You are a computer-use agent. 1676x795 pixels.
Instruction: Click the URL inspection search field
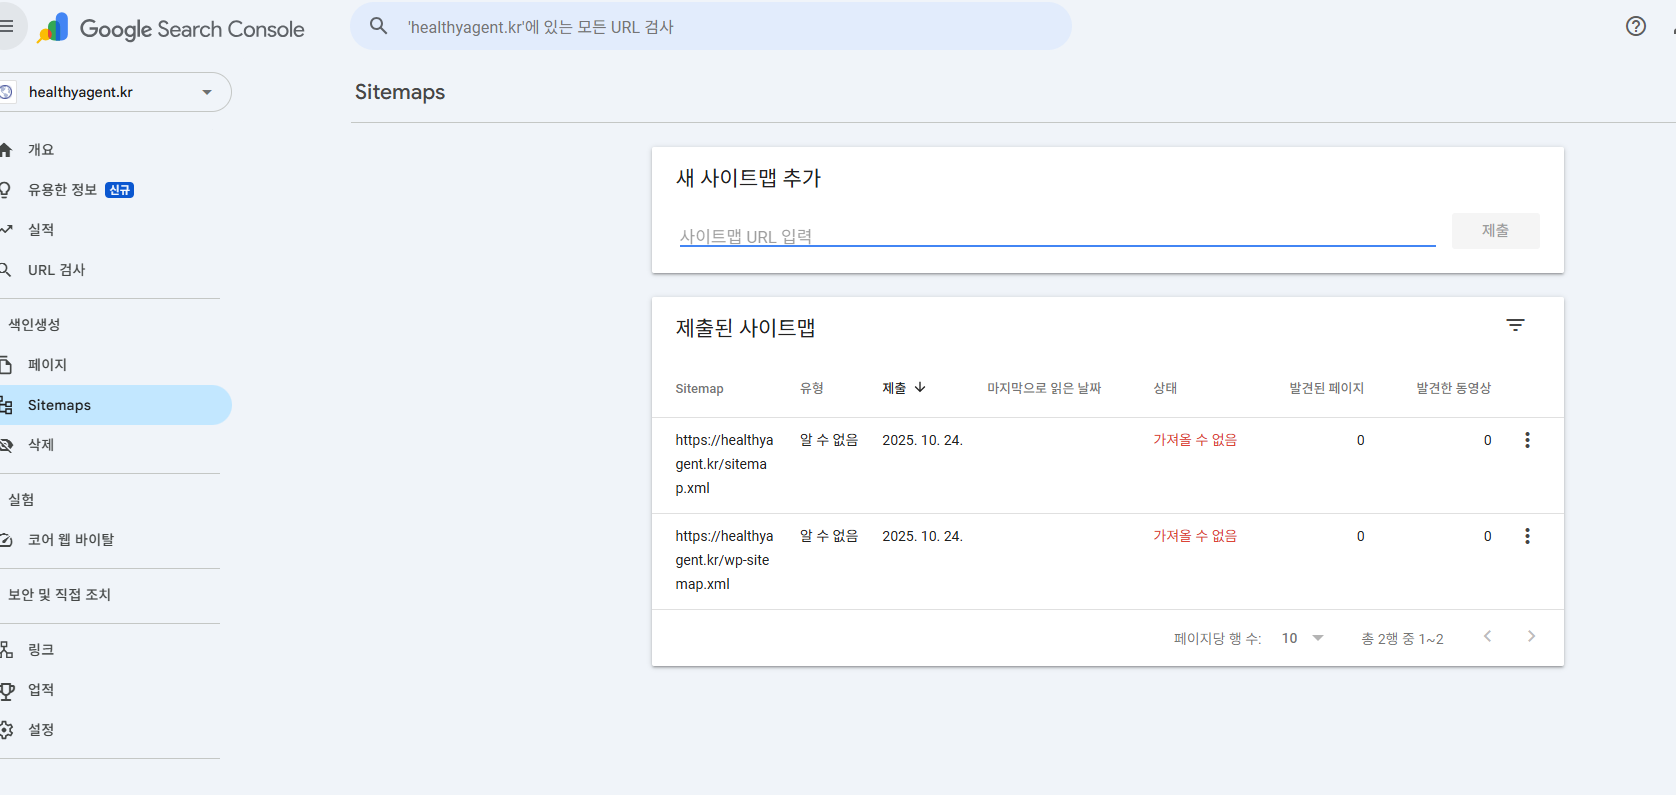[x=711, y=26]
